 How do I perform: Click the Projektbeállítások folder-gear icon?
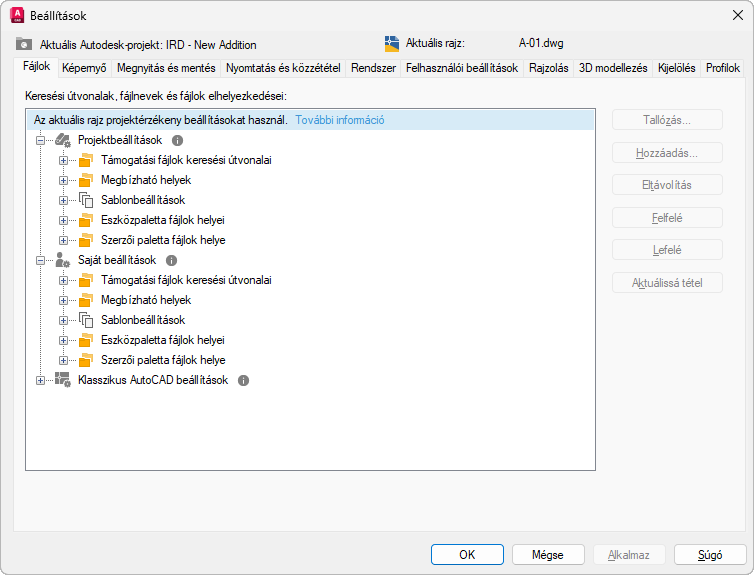click(63, 141)
